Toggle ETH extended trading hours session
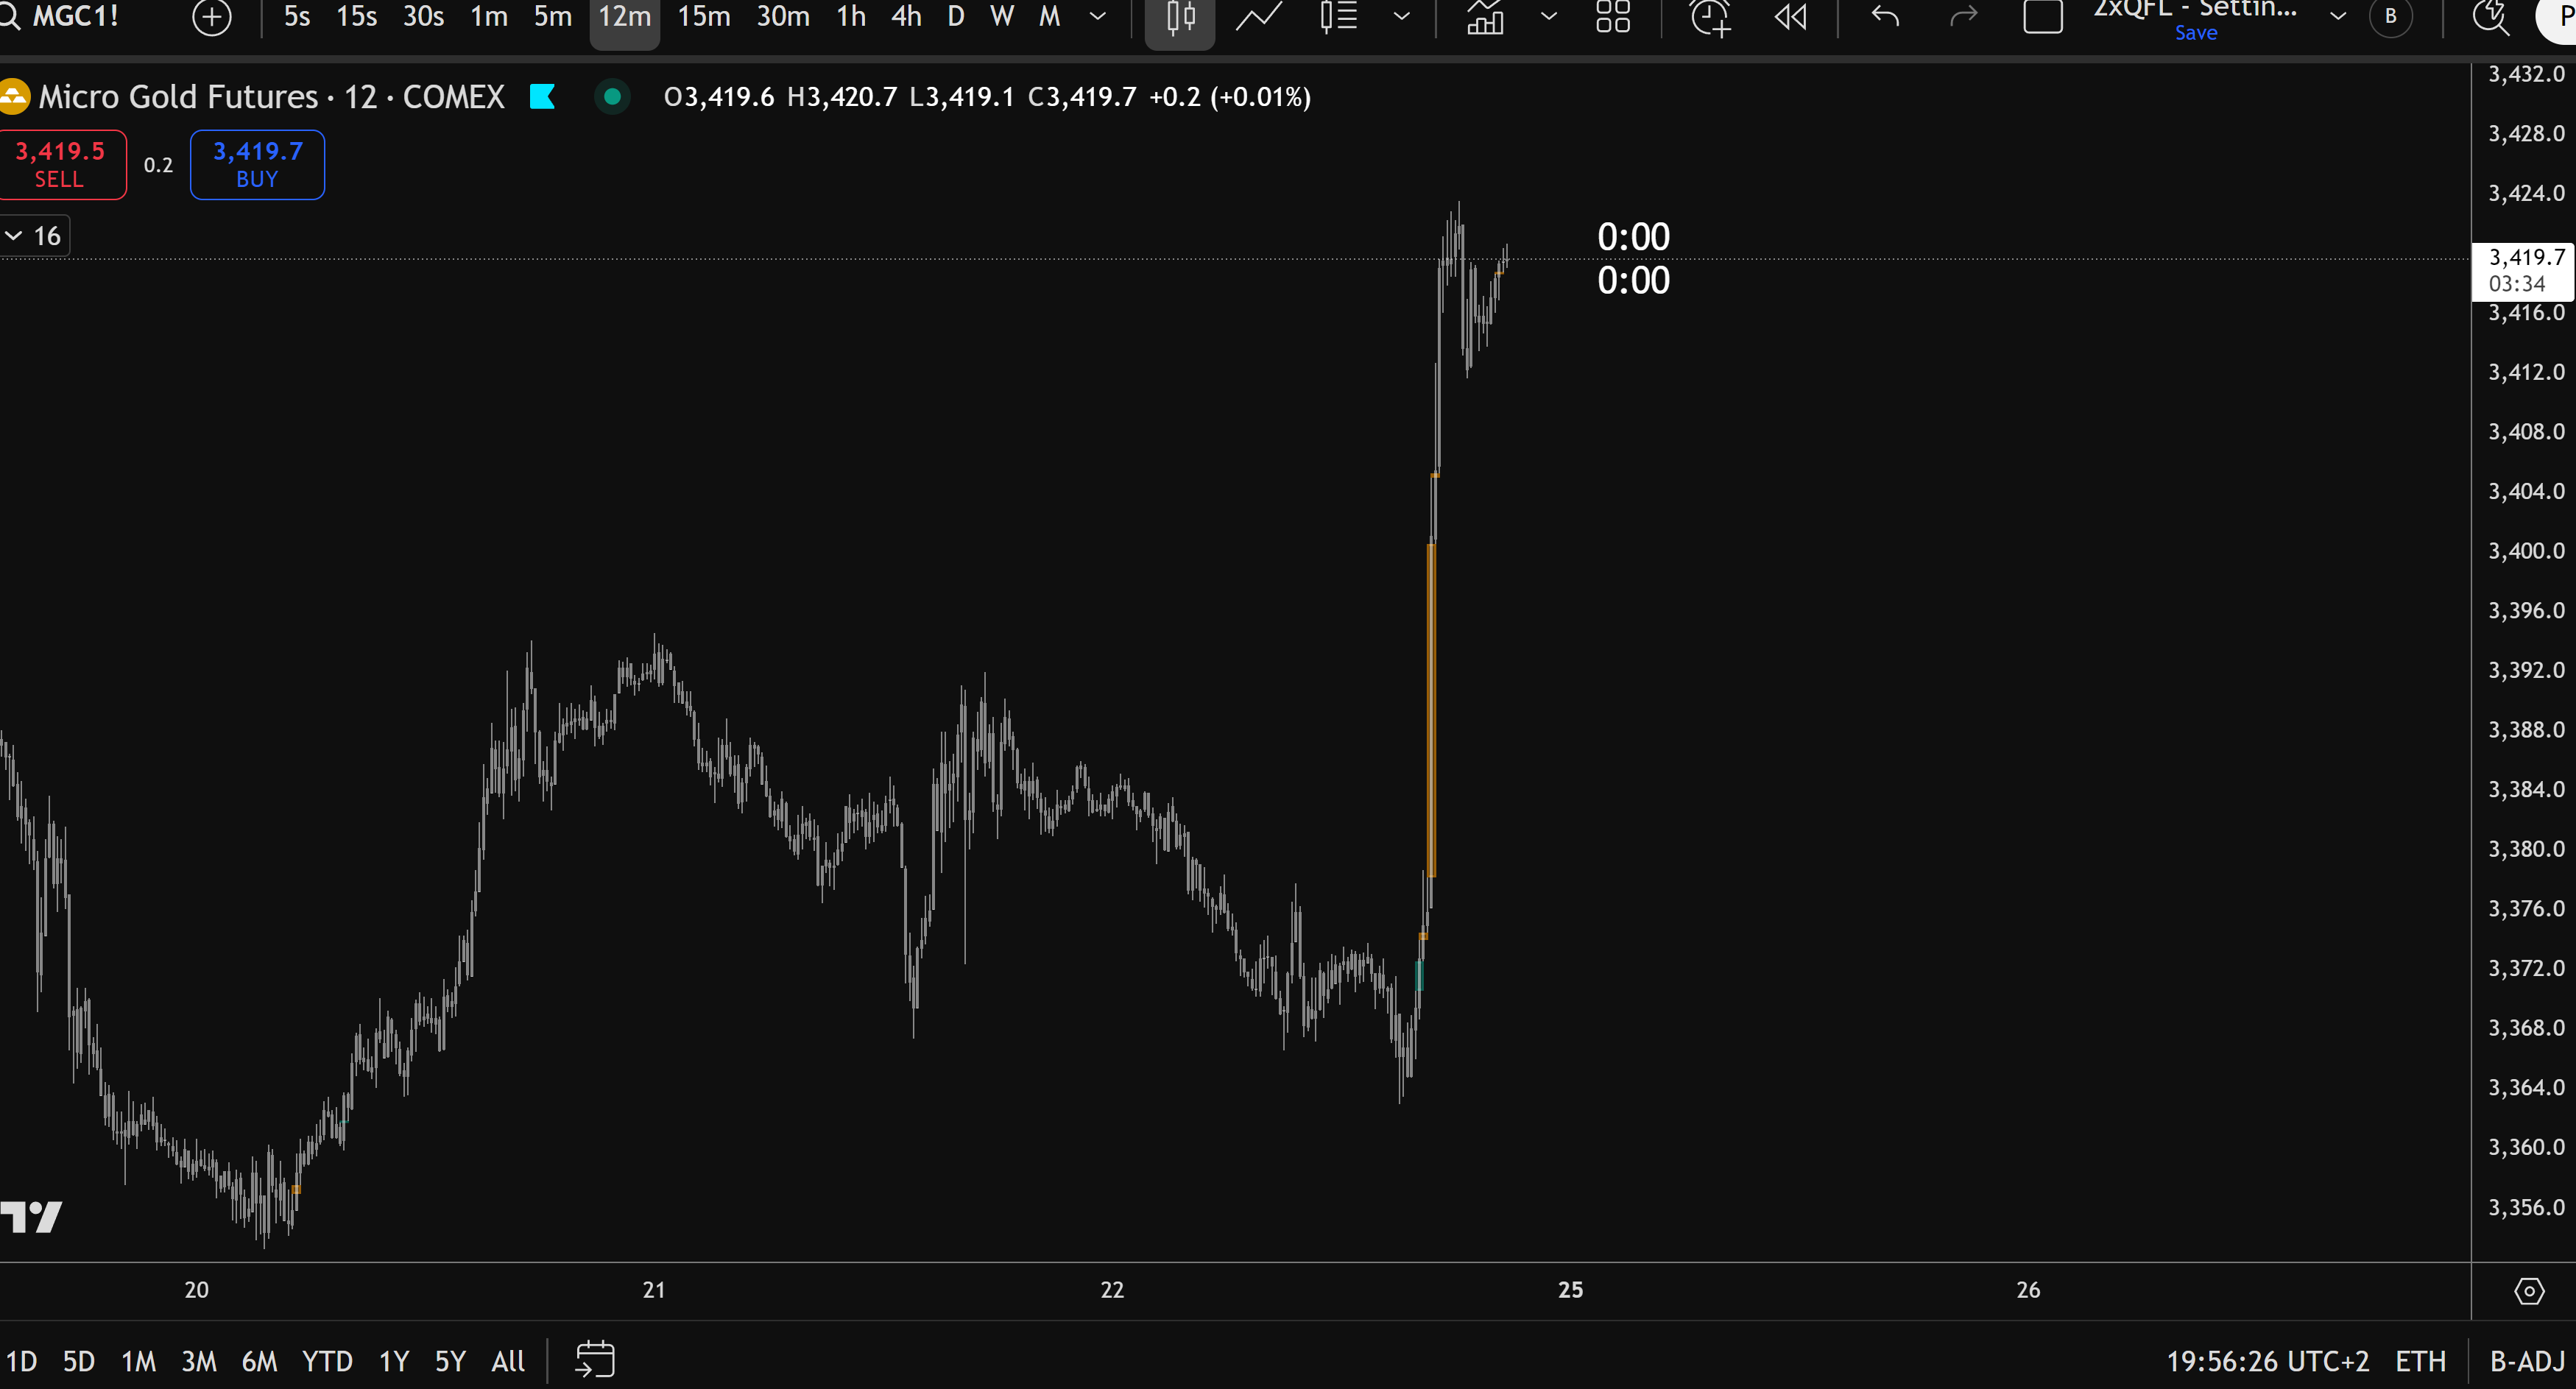 (x=2420, y=1361)
